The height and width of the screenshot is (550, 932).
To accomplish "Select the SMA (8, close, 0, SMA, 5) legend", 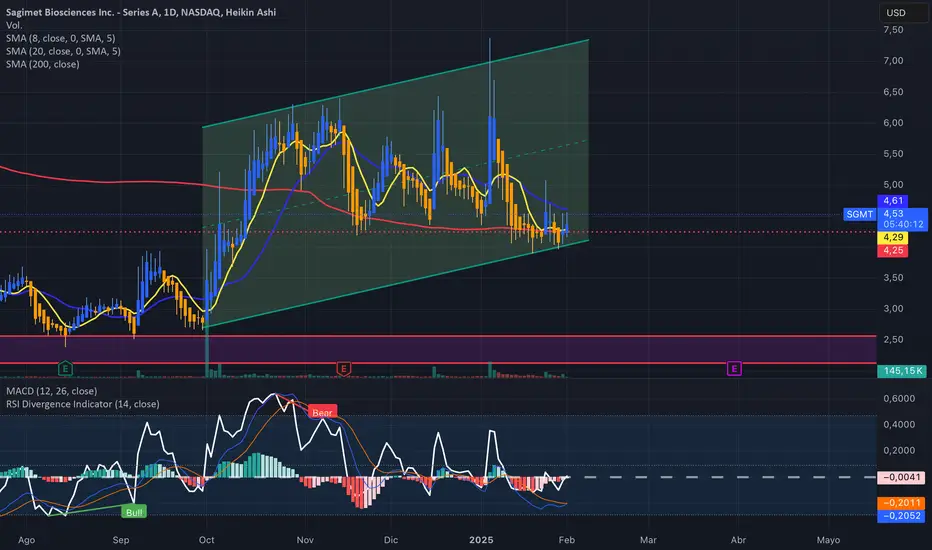I will [x=61, y=38].
